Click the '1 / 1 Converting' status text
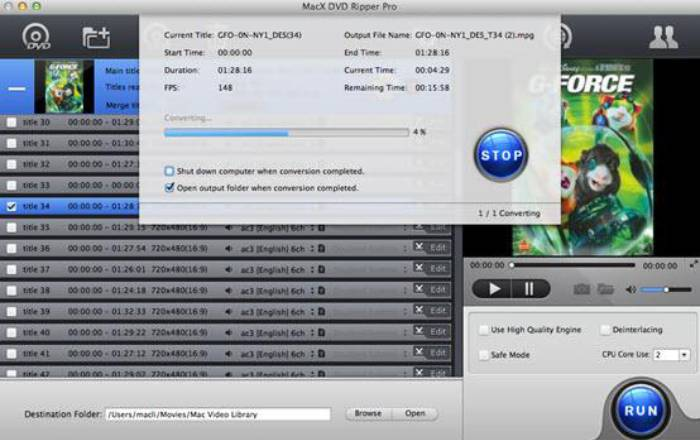Screen dimensions: 700x440 point(509,213)
